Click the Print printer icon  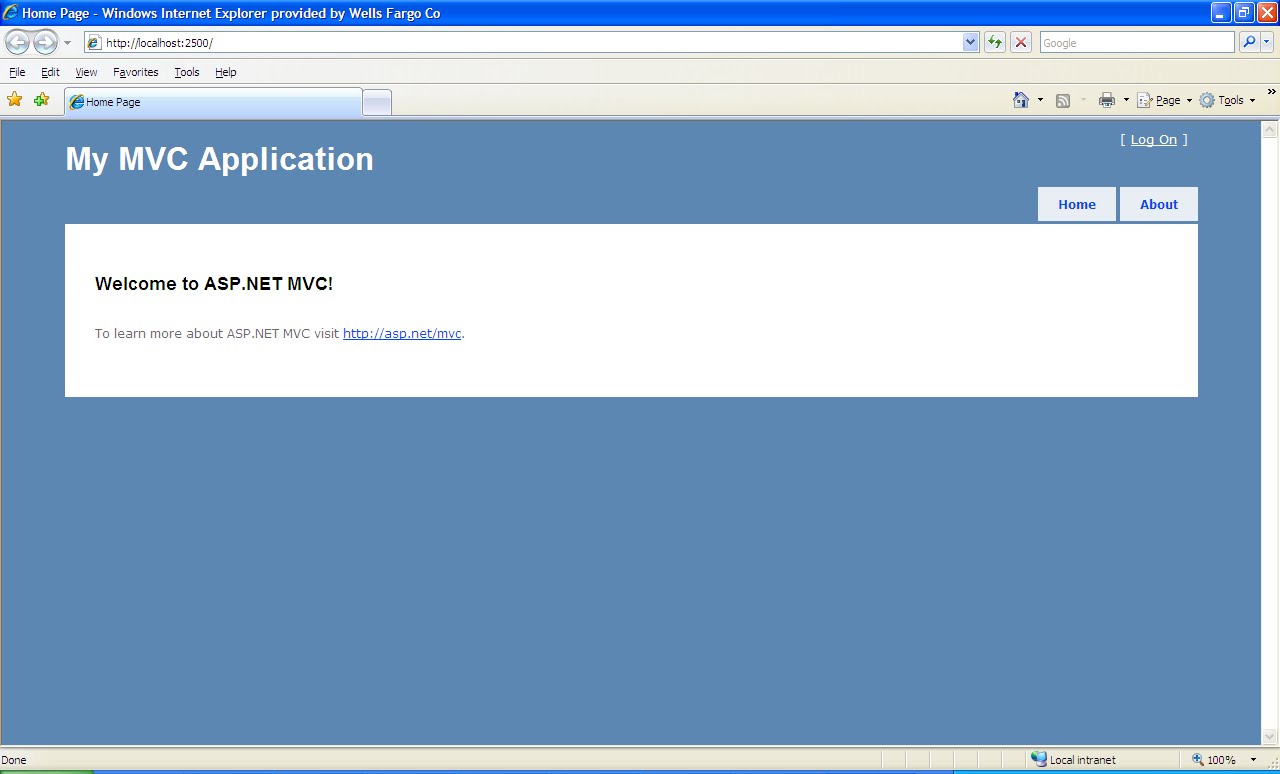(1106, 100)
